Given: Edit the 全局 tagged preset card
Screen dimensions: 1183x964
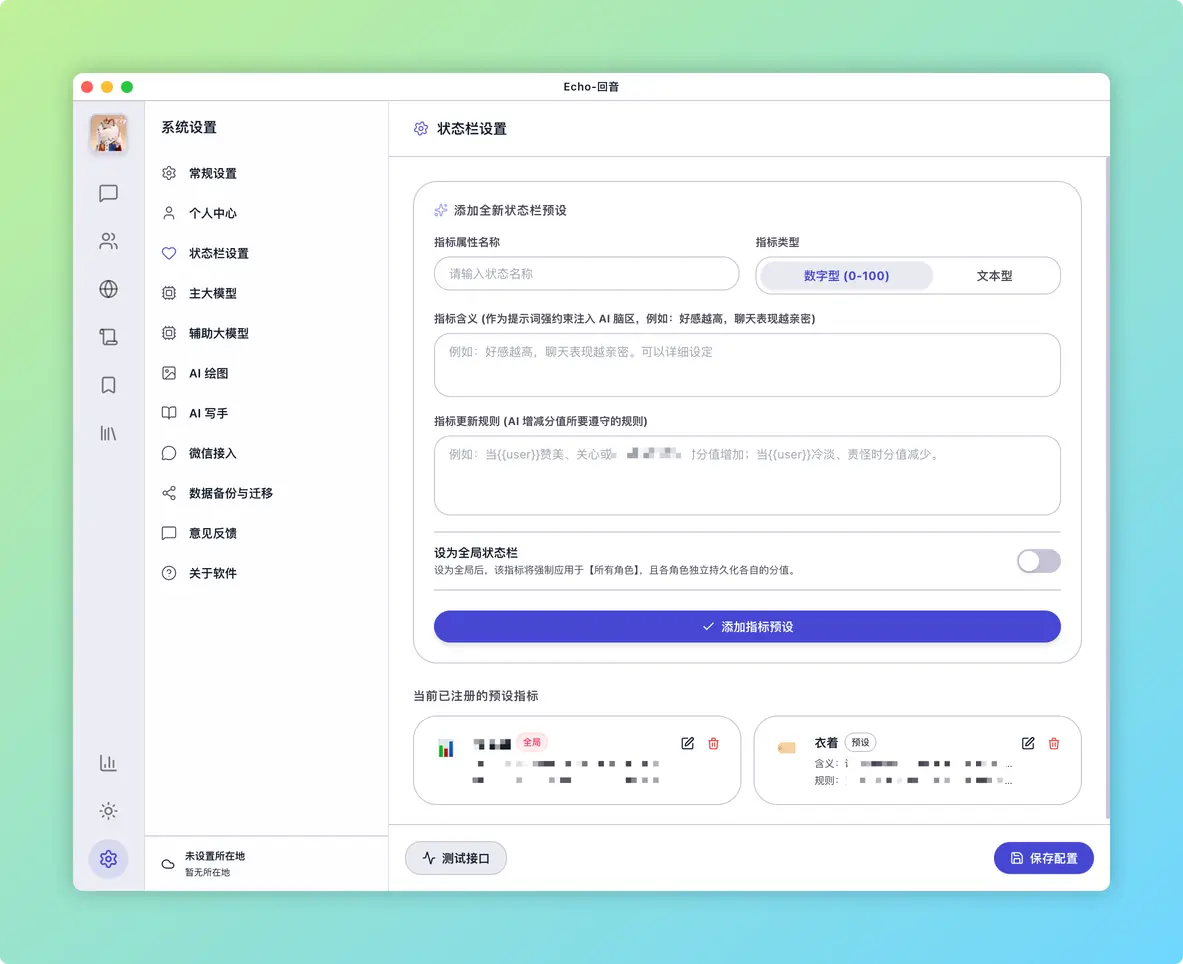Looking at the screenshot, I should tap(687, 744).
